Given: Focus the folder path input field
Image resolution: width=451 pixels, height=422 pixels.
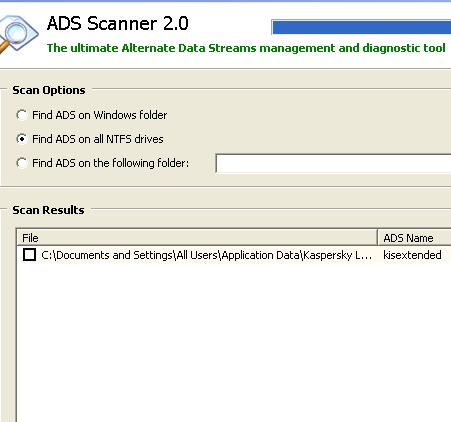Looking at the screenshot, I should tap(333, 163).
